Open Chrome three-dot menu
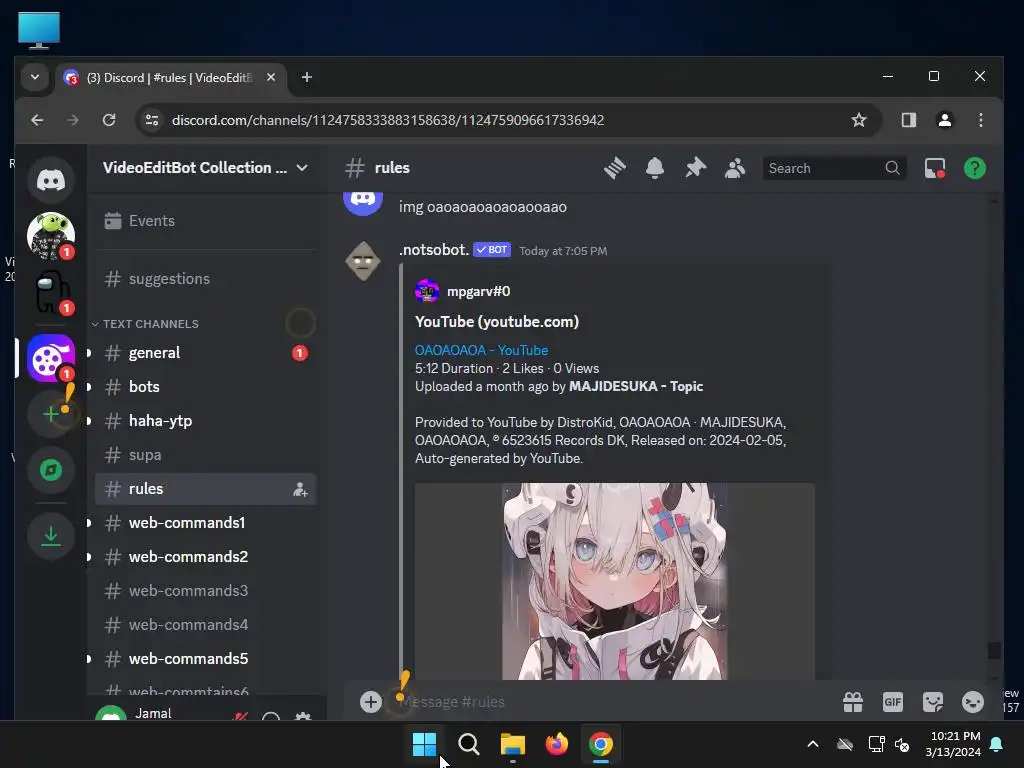1024x768 pixels. click(x=980, y=120)
